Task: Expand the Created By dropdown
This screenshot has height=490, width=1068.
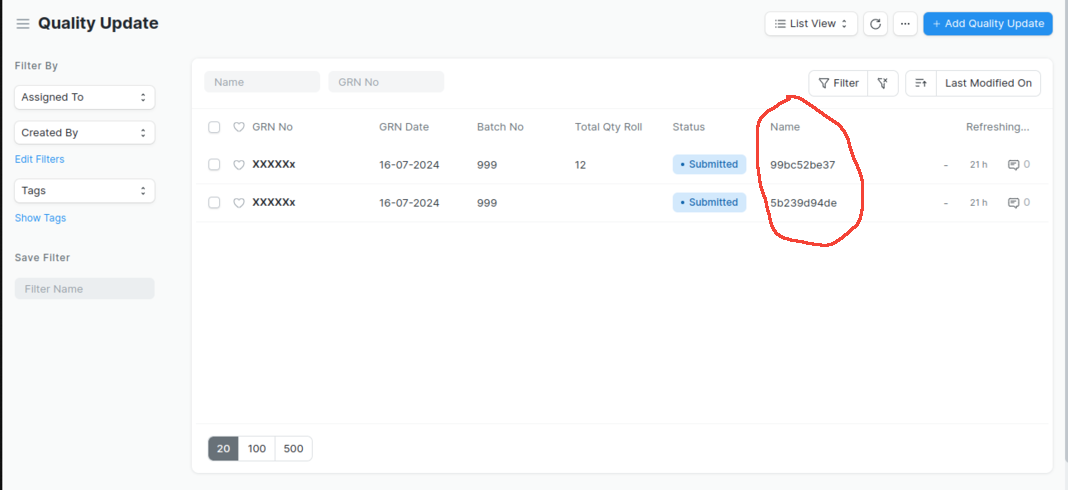Action: tap(84, 132)
